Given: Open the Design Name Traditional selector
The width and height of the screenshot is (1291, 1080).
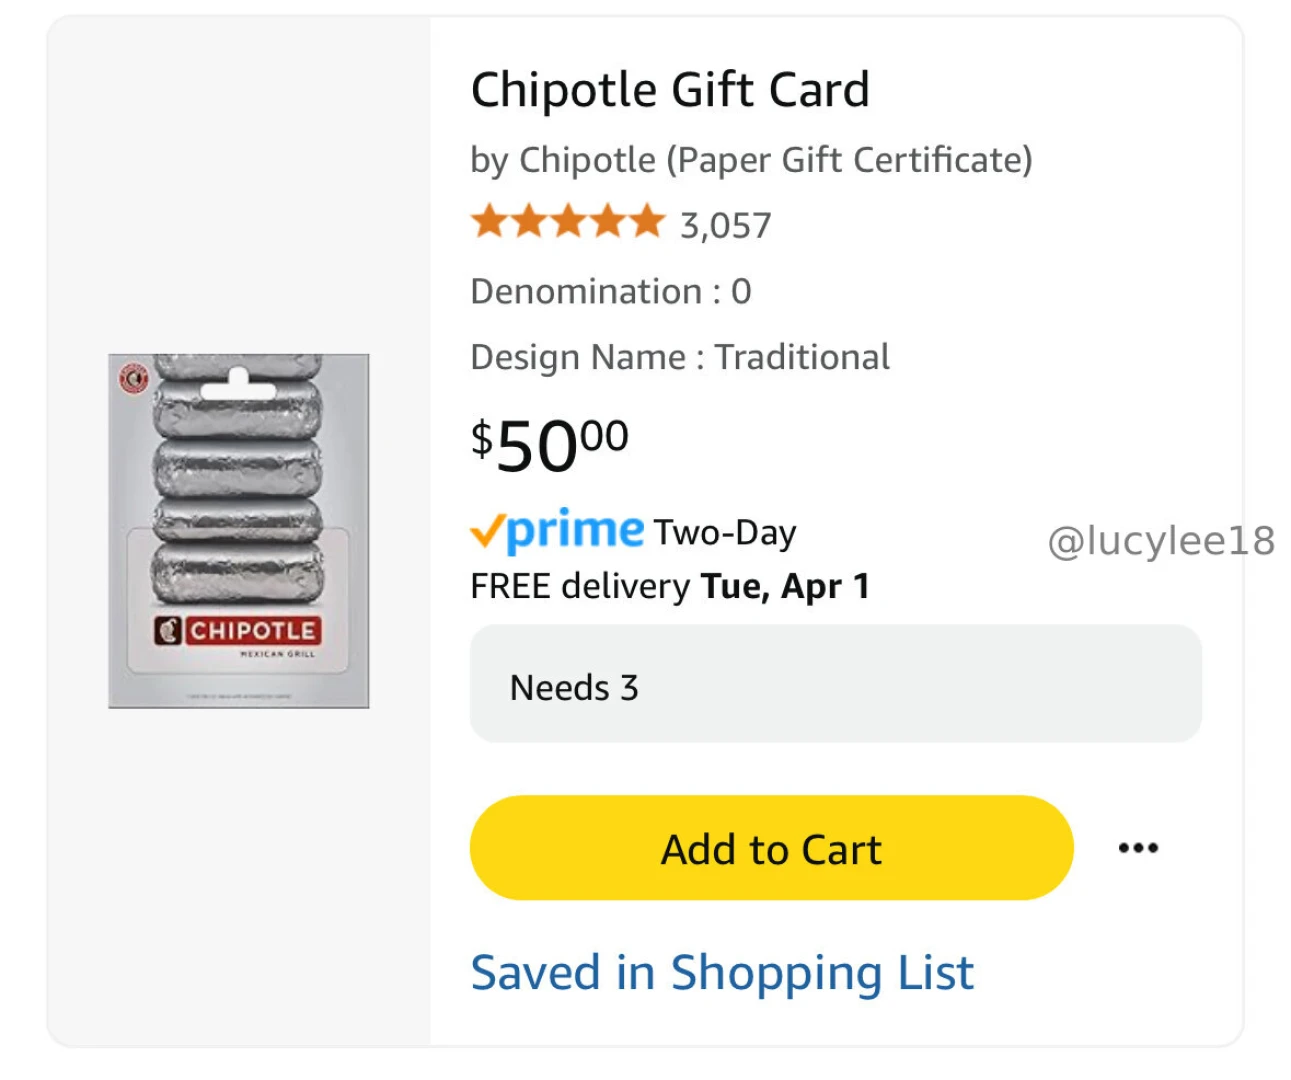Looking at the screenshot, I should tap(680, 356).
